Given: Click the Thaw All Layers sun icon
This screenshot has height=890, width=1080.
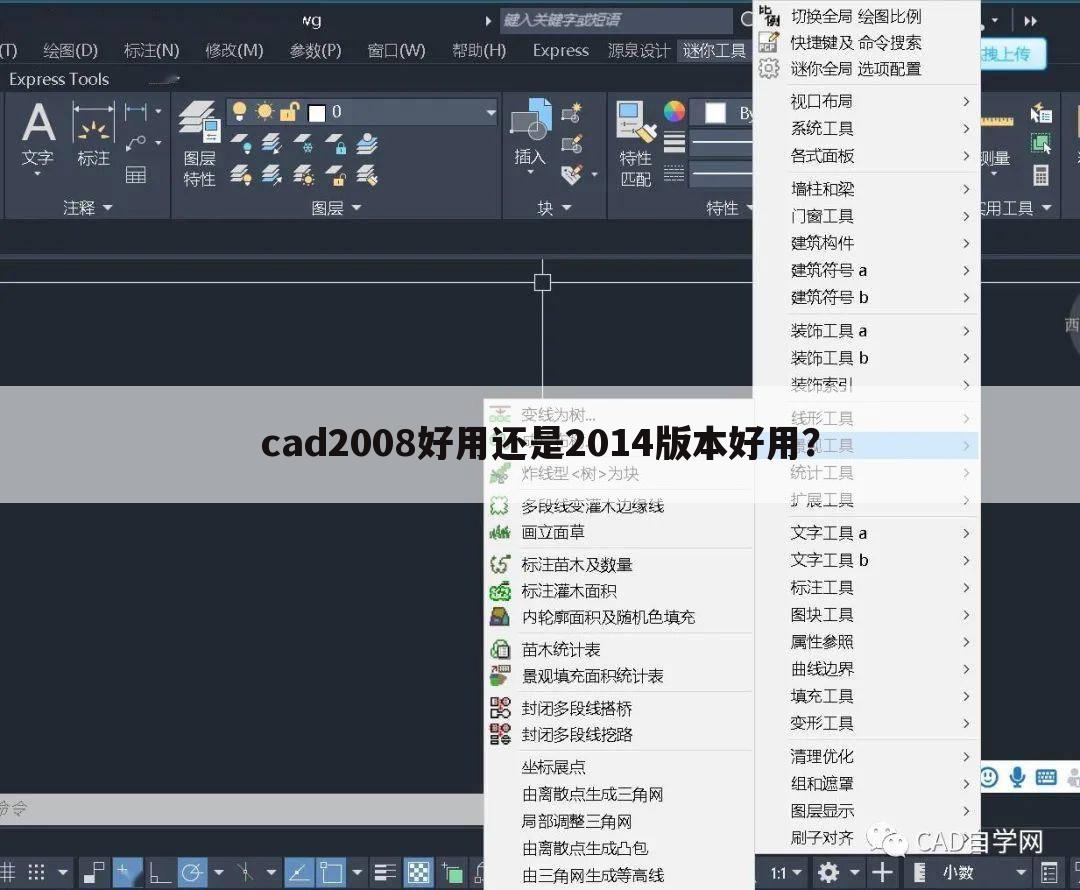Looking at the screenshot, I should 304,175.
